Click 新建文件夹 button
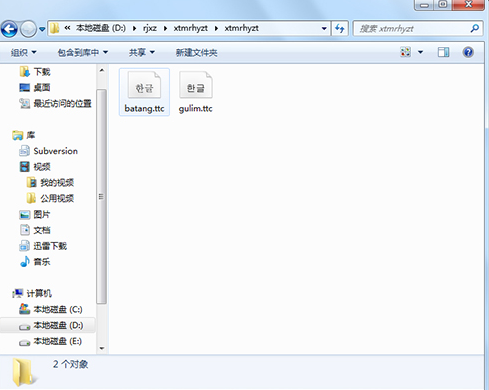 (x=196, y=52)
